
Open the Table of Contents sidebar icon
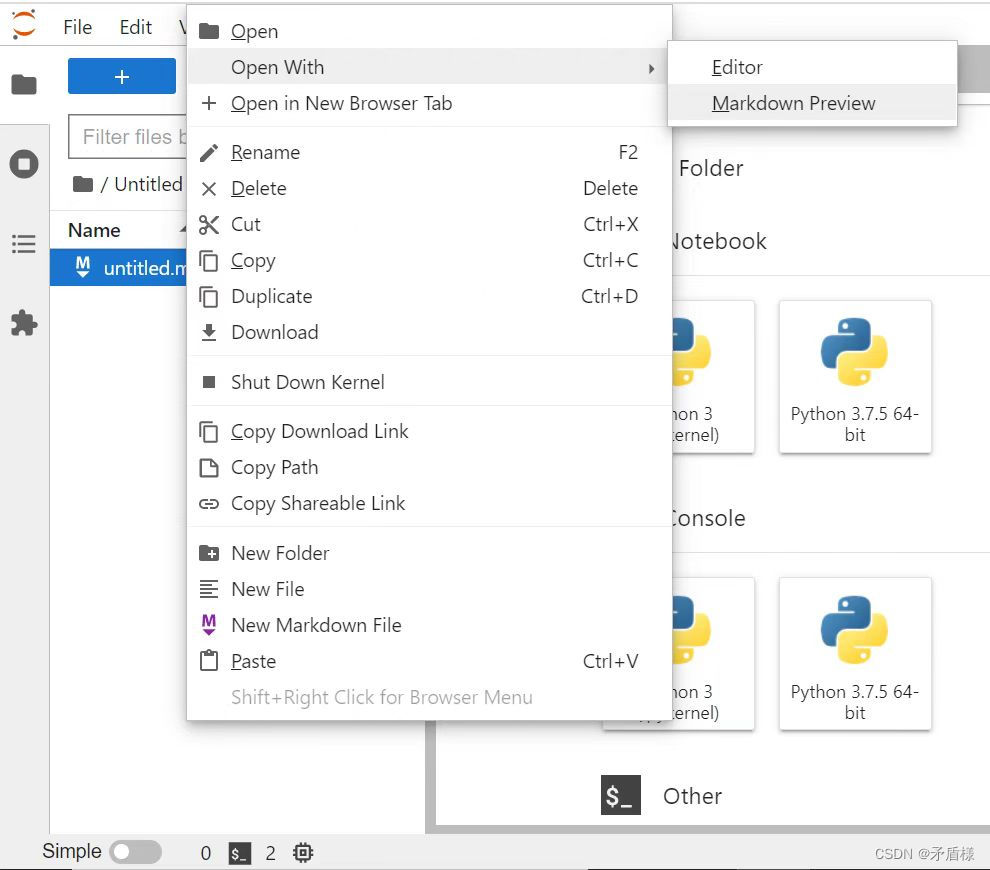pos(24,244)
